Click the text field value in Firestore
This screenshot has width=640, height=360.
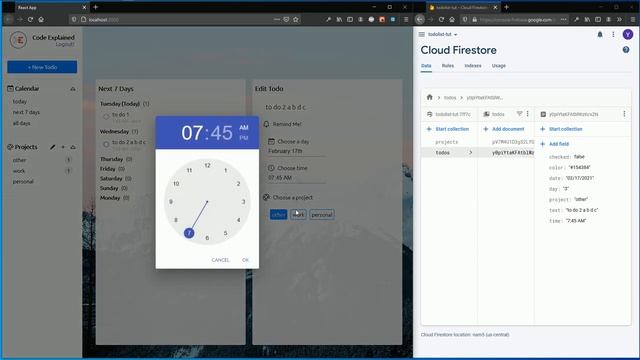[x=582, y=210]
